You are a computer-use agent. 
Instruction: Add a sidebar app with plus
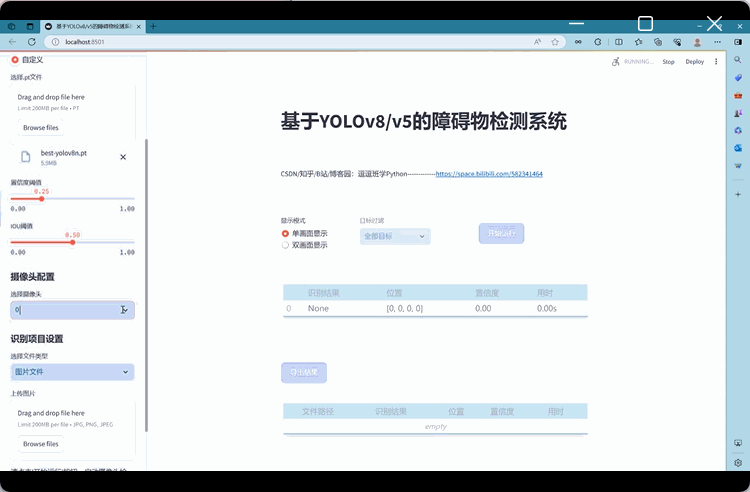tap(738, 195)
